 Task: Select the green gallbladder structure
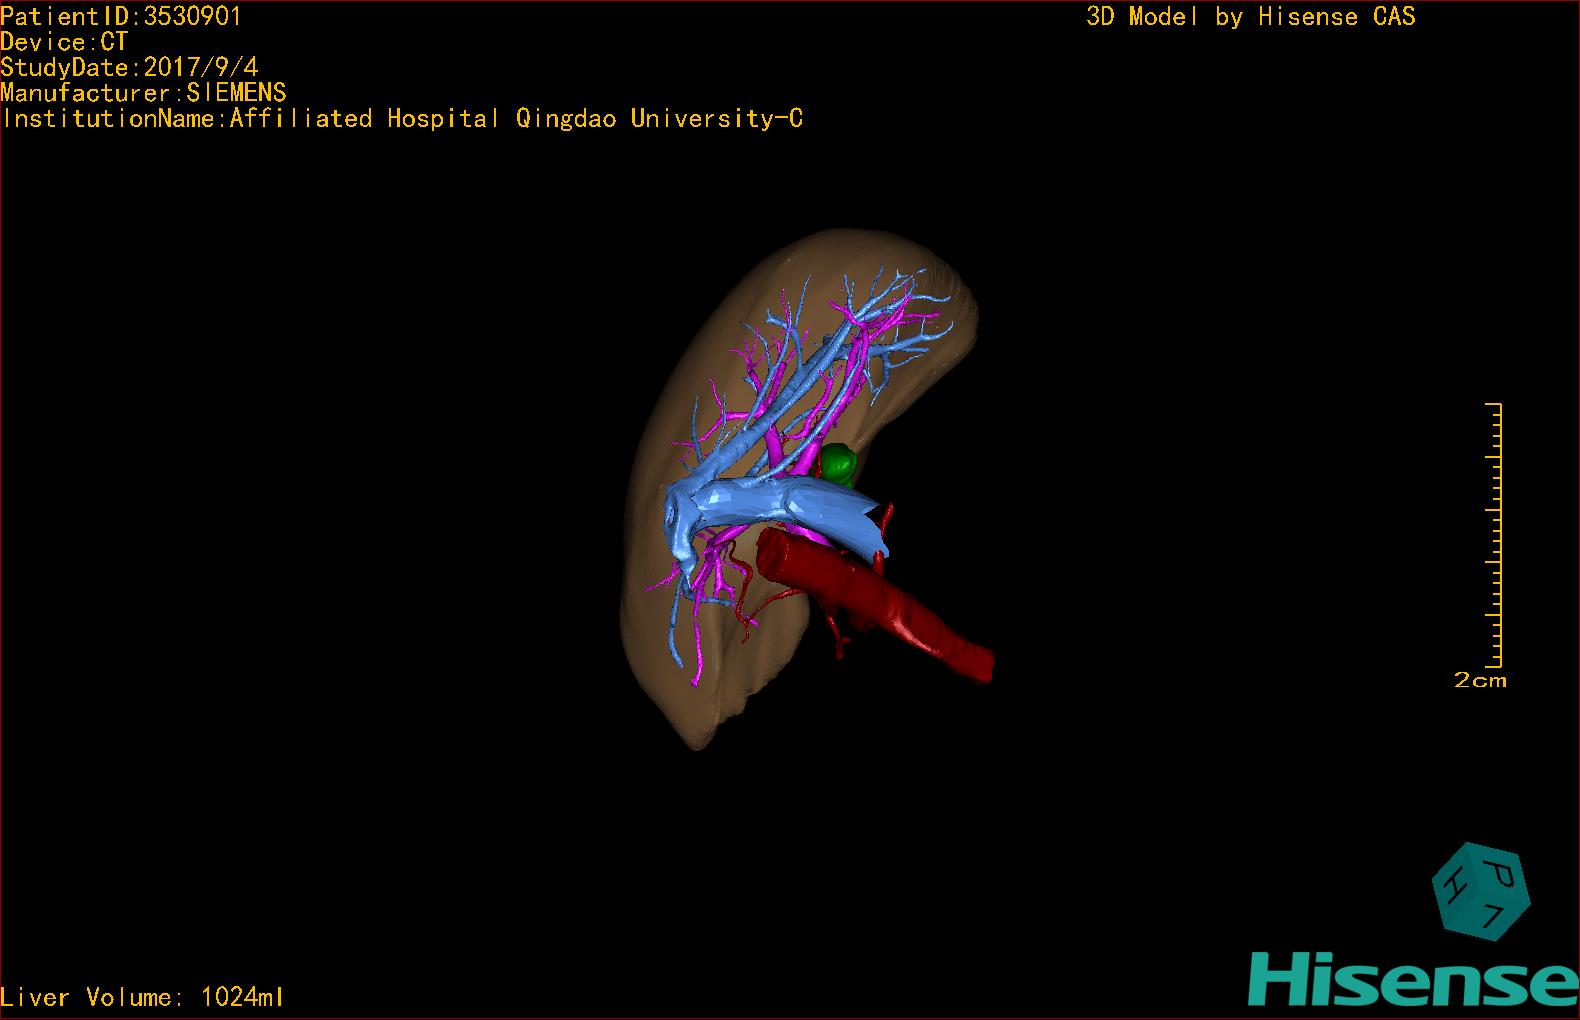838,463
